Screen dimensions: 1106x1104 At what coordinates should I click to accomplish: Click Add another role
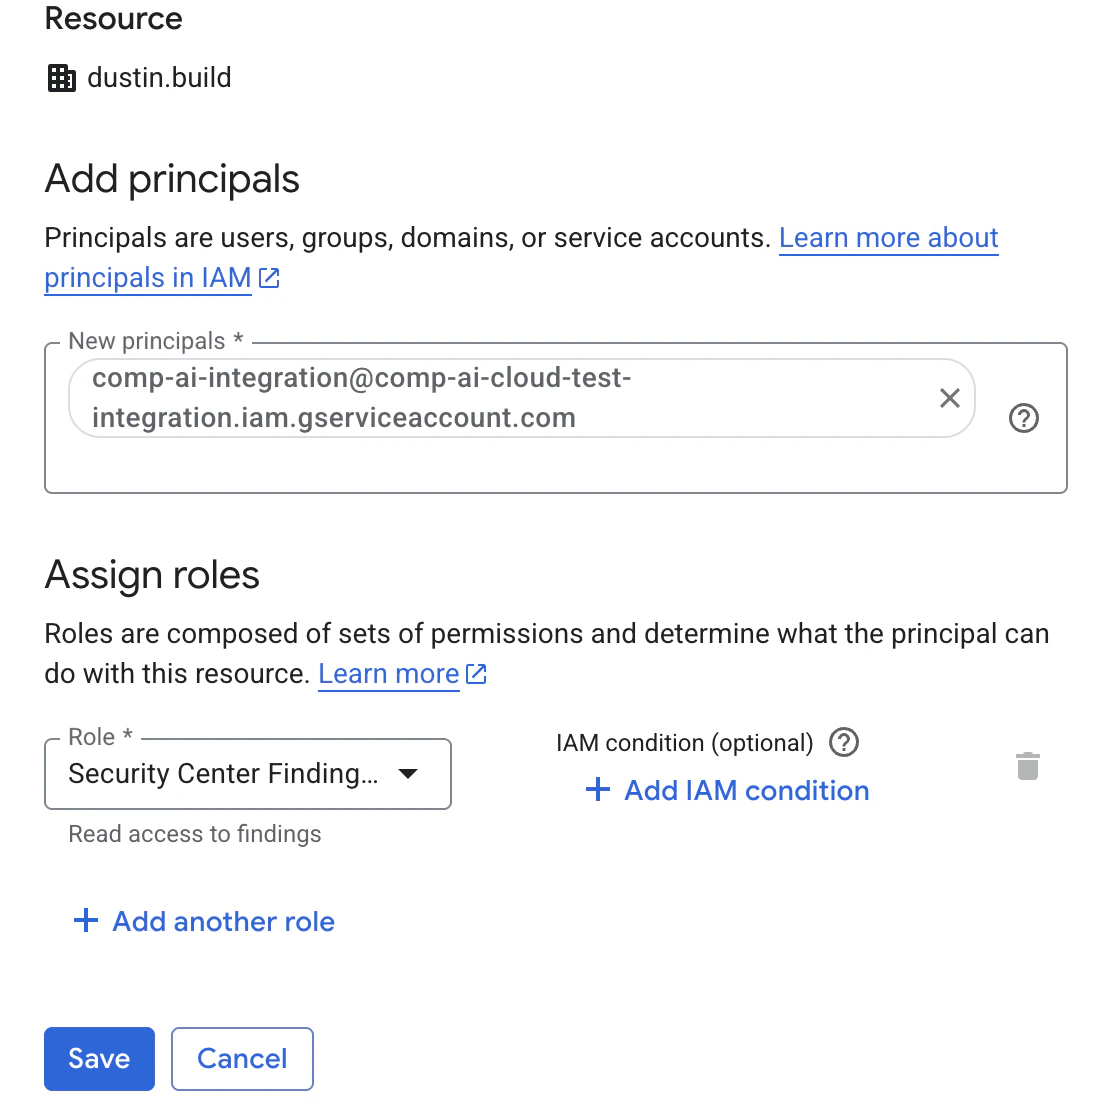tap(204, 922)
